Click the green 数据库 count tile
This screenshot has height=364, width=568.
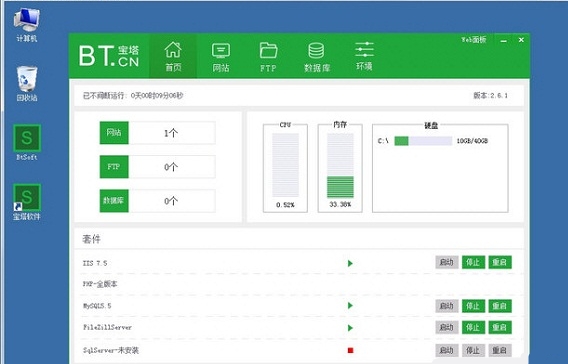pyautogui.click(x=114, y=200)
